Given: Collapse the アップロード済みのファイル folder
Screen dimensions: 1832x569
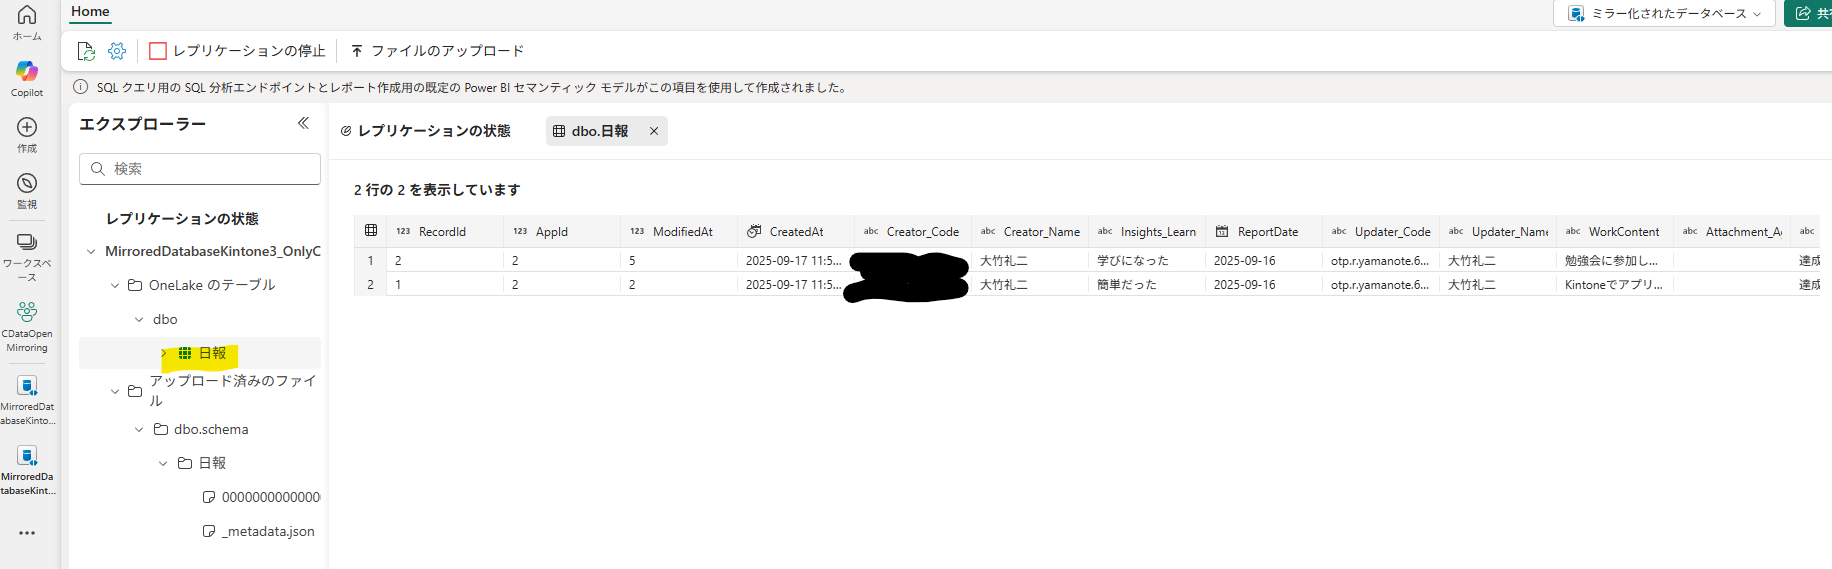Looking at the screenshot, I should click(115, 391).
